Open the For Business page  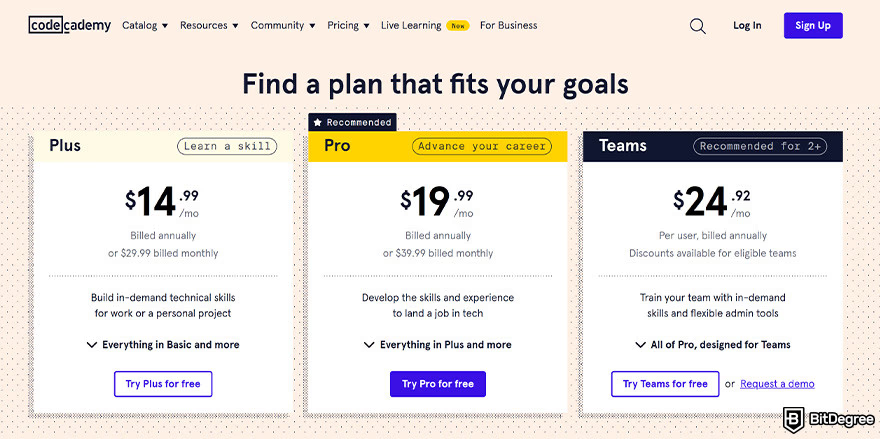[508, 26]
